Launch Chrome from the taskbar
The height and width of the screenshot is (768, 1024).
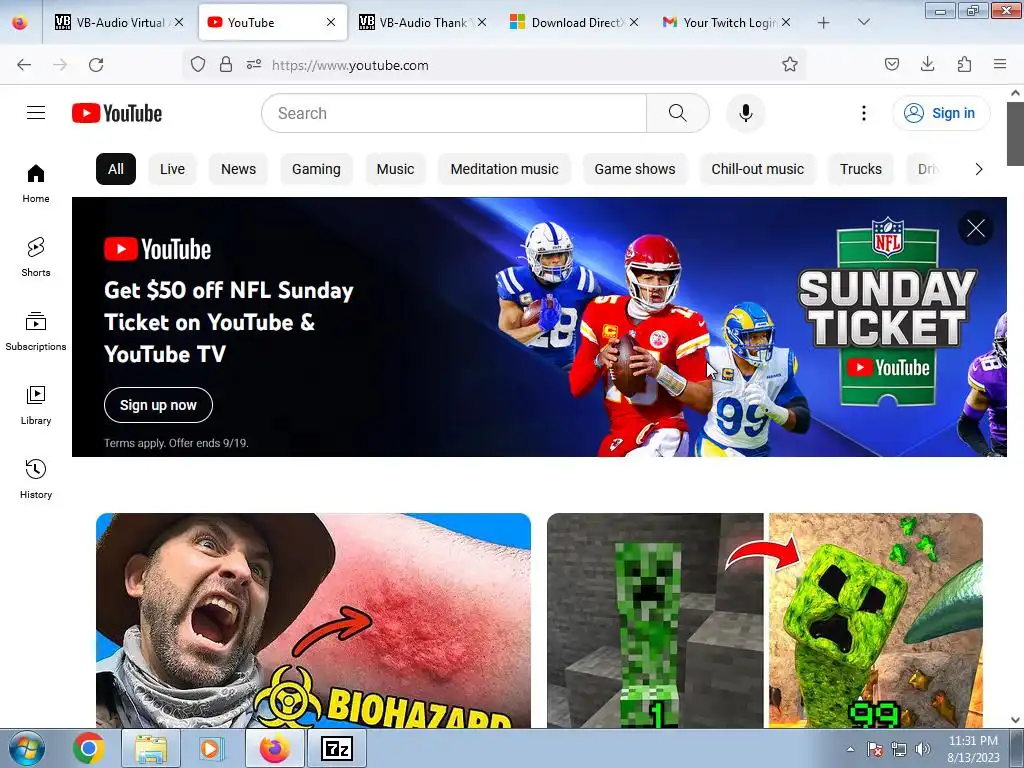88,748
